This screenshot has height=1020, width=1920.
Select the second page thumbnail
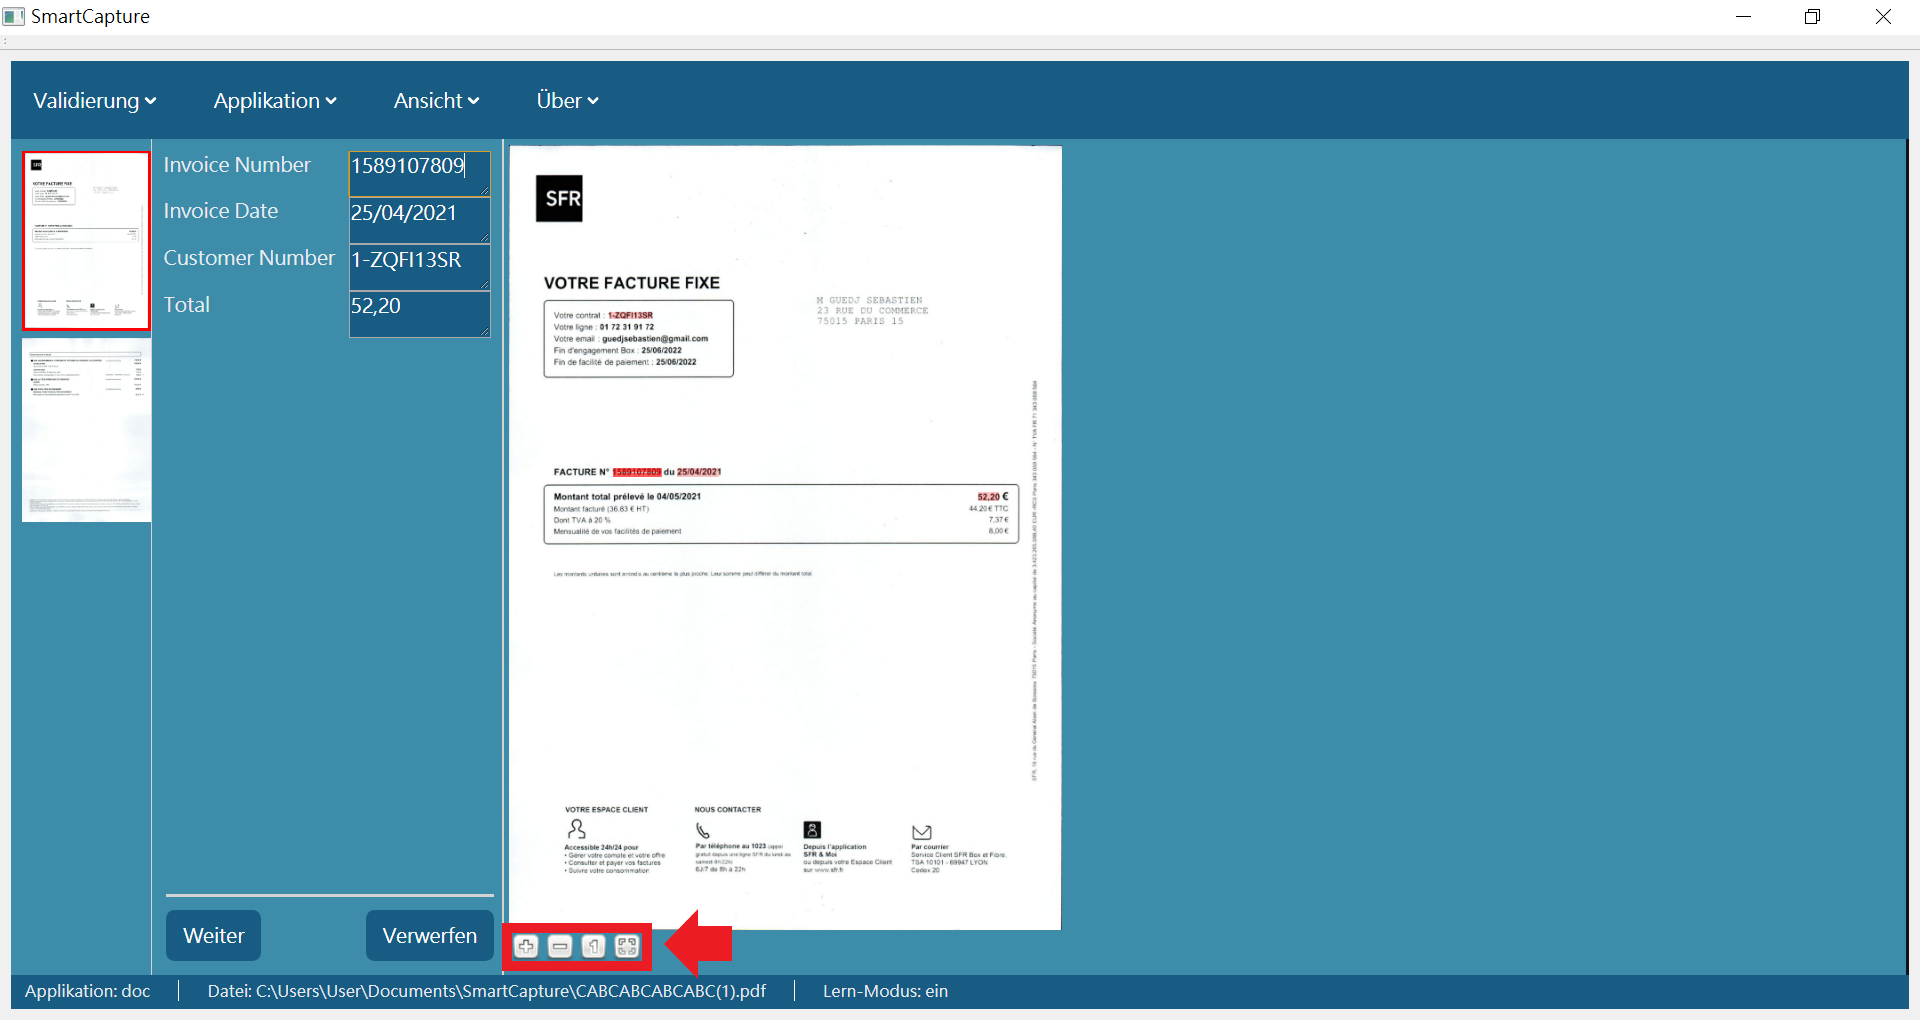(x=87, y=430)
